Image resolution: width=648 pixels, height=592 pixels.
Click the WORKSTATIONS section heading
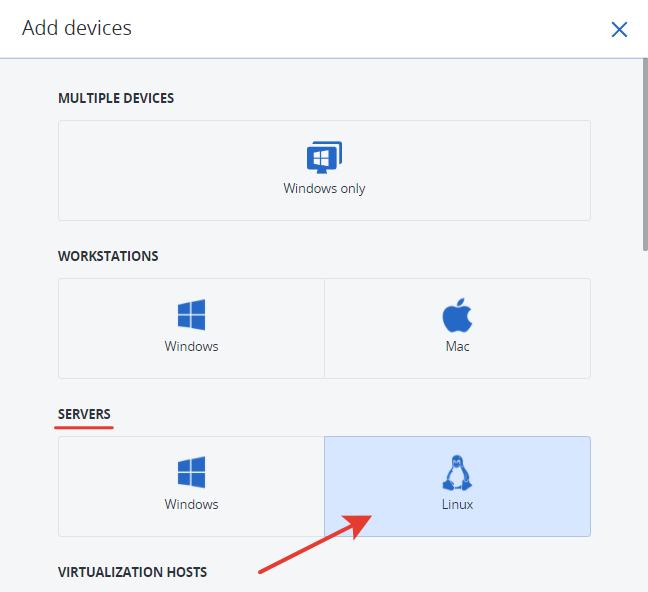108,256
